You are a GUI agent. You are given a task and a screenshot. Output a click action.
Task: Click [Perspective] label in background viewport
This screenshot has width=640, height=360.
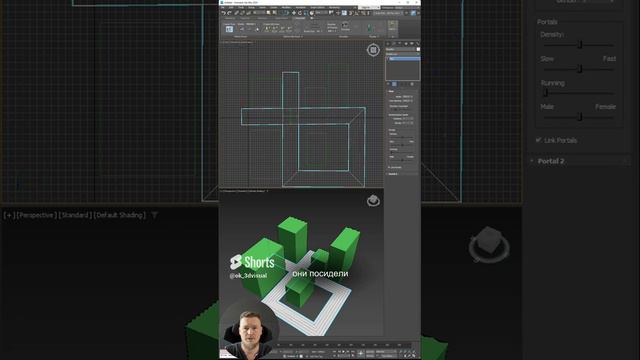(36, 215)
